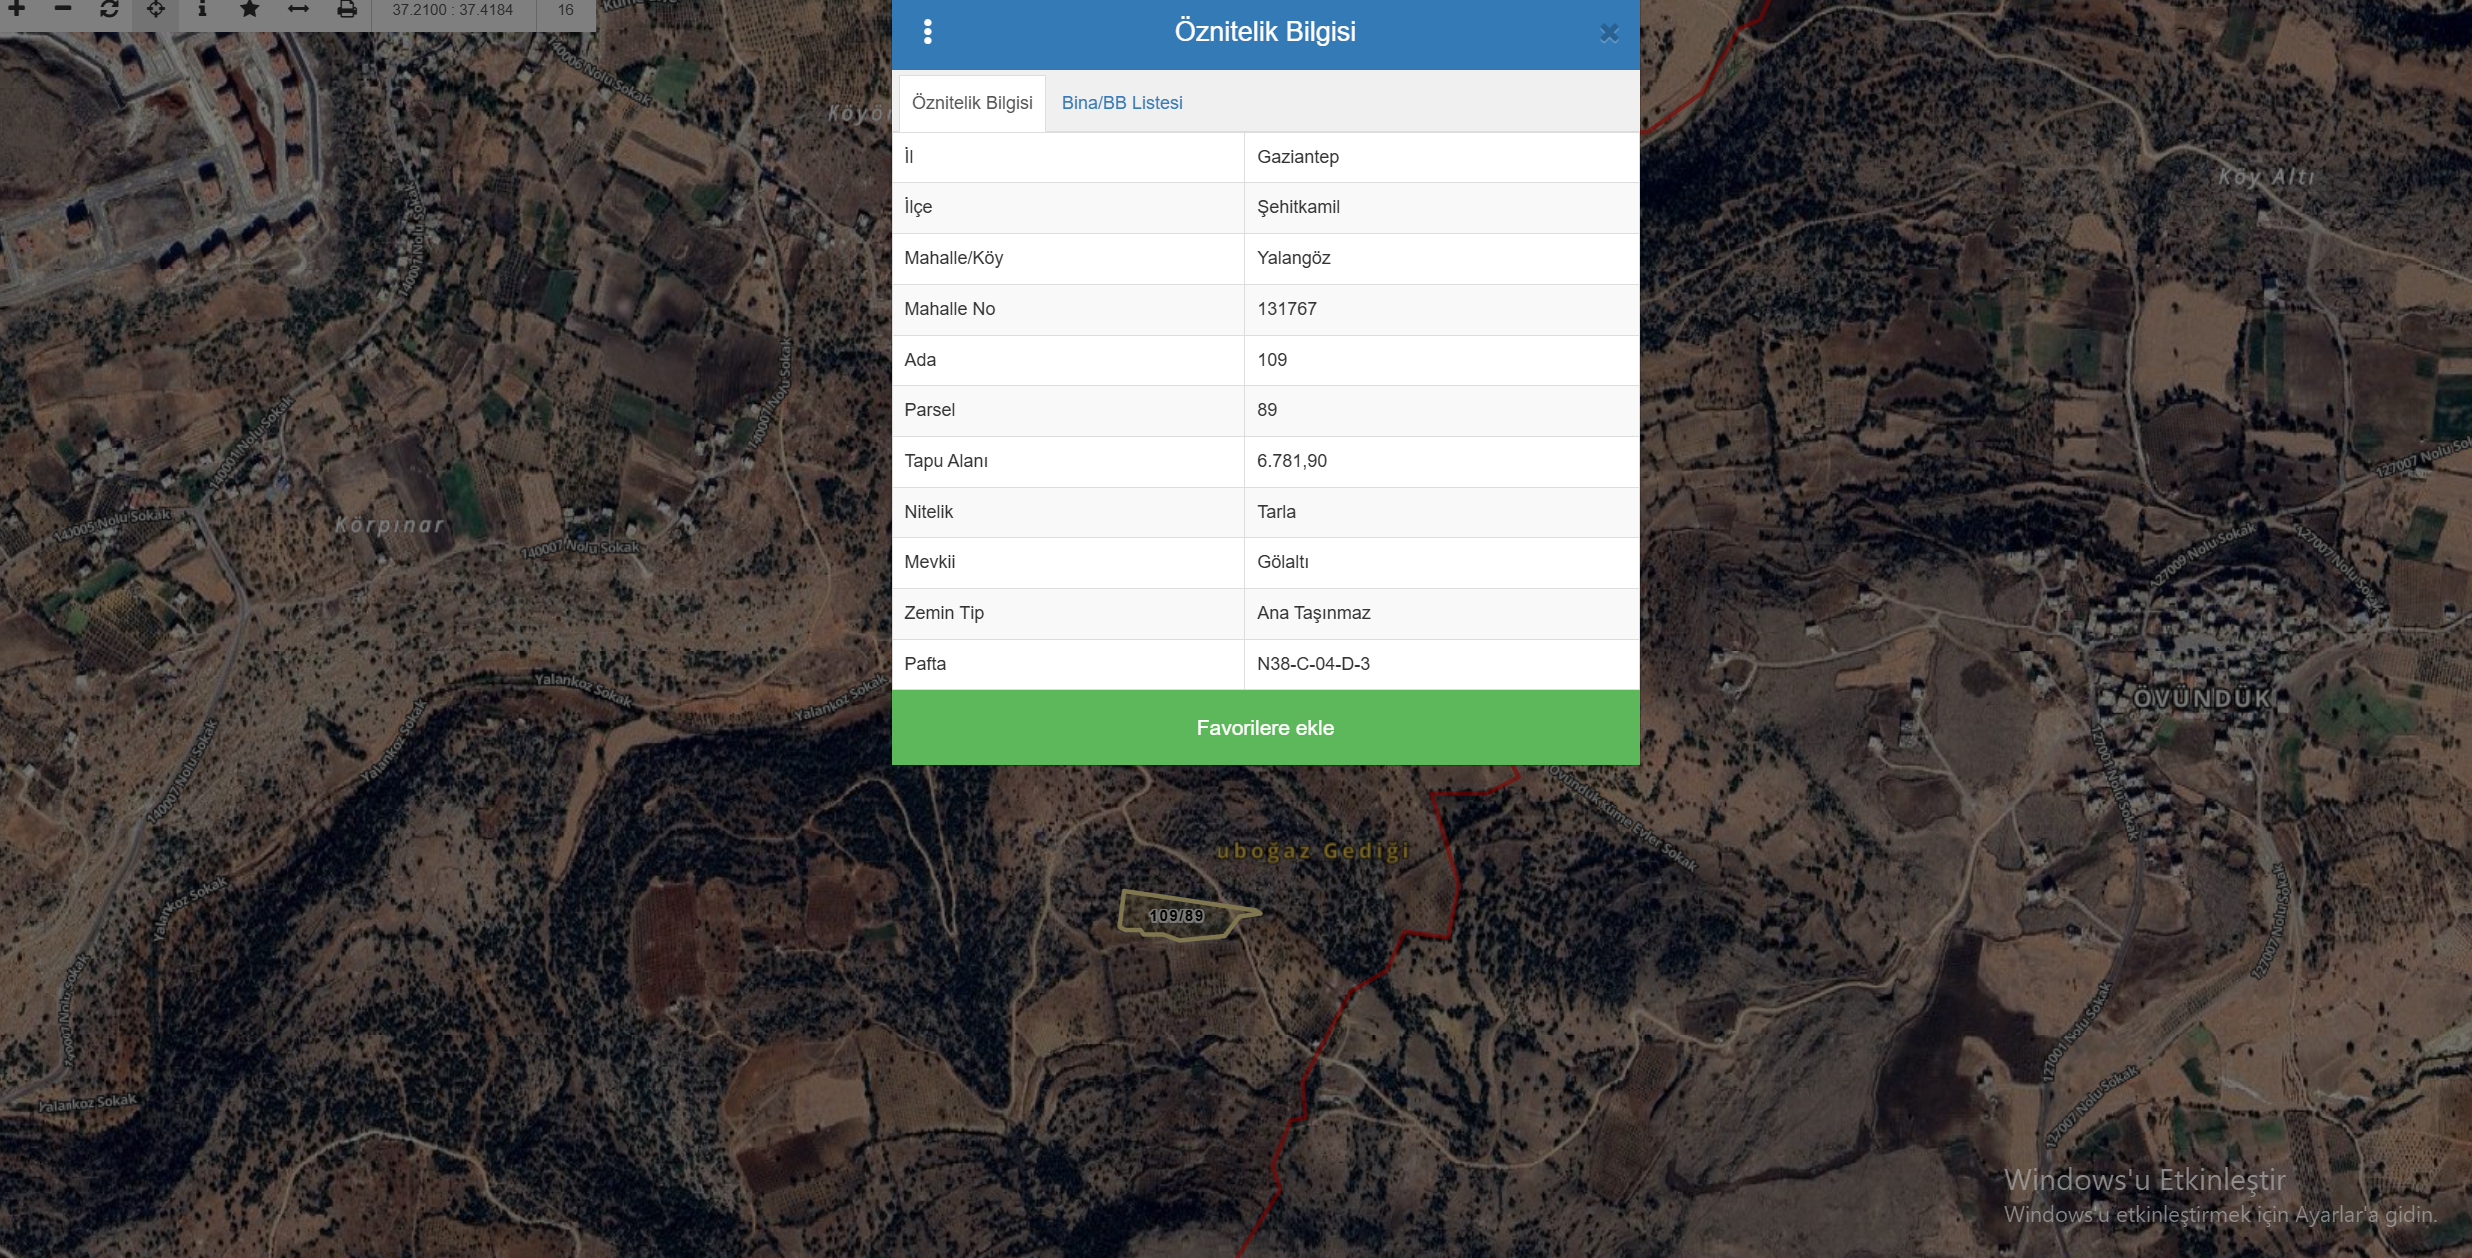Click the info query tool icon
The height and width of the screenshot is (1258, 2472).
tap(202, 9)
